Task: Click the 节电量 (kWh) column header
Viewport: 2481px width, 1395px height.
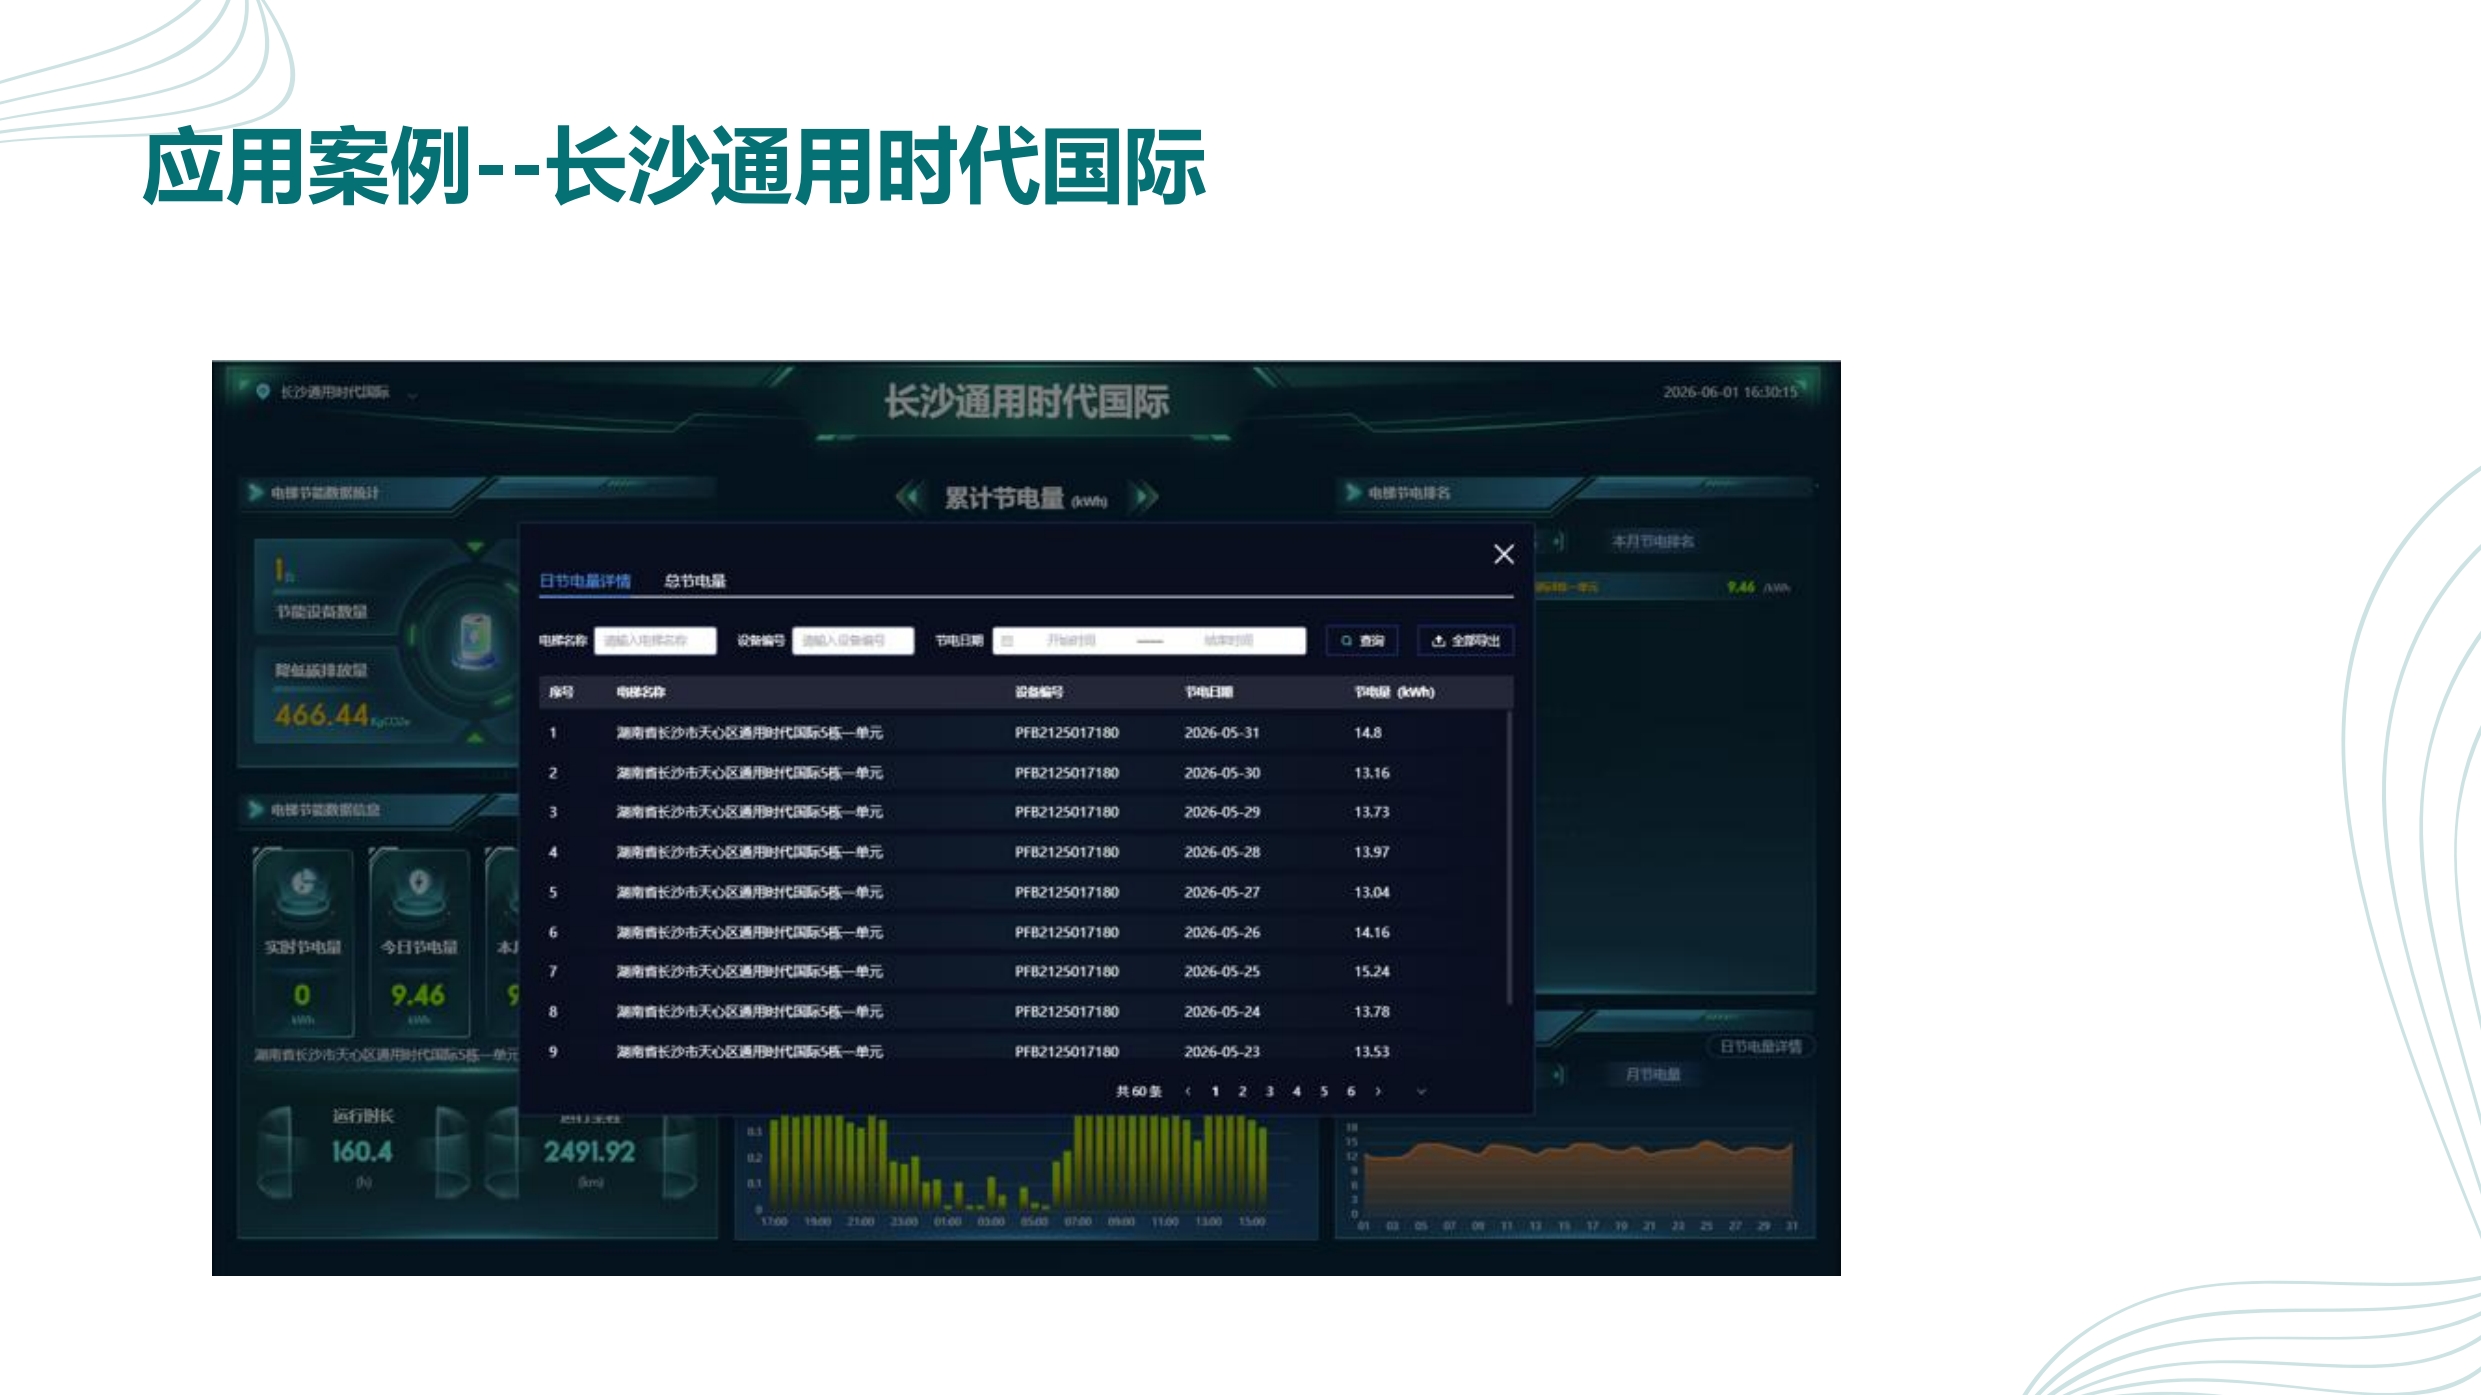Action: [1394, 692]
